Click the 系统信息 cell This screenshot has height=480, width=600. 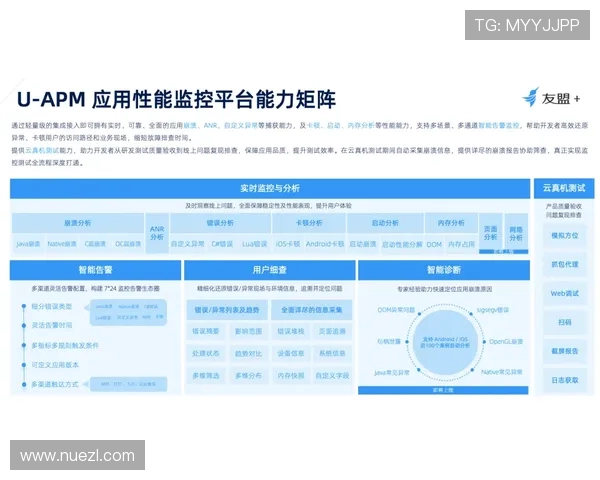[x=332, y=354]
